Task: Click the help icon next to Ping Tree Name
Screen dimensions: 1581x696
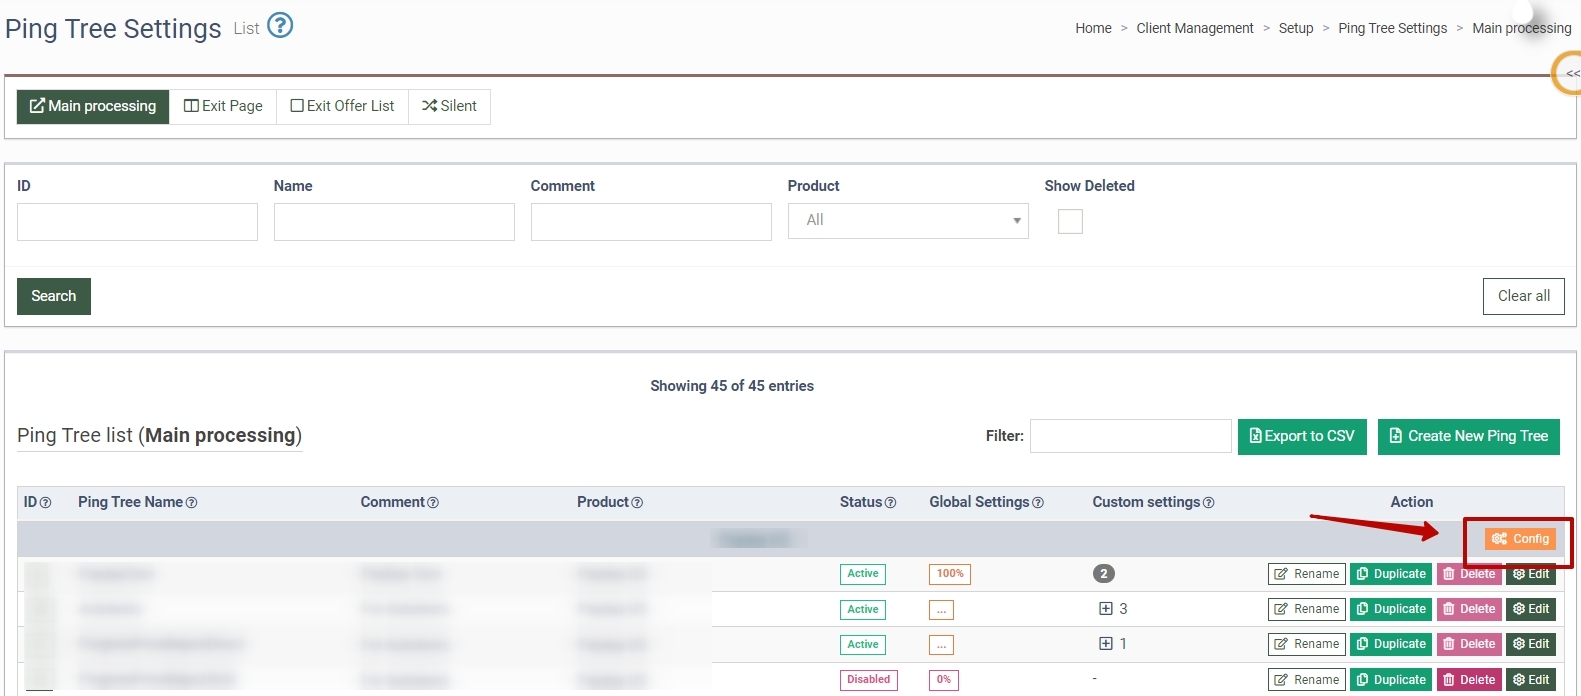Action: click(x=192, y=503)
